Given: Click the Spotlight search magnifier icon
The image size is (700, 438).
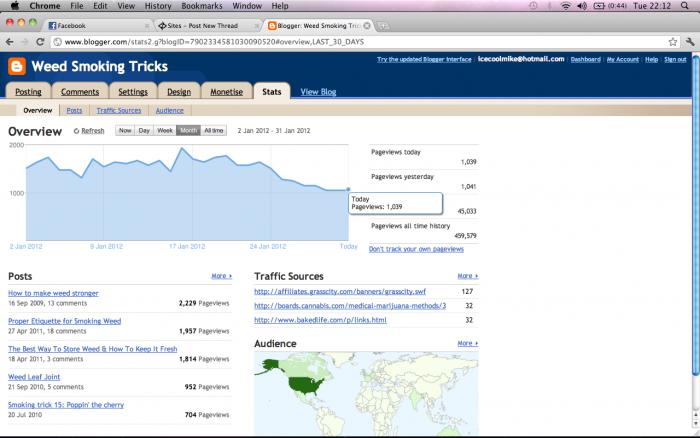Looking at the screenshot, I should point(684,6).
